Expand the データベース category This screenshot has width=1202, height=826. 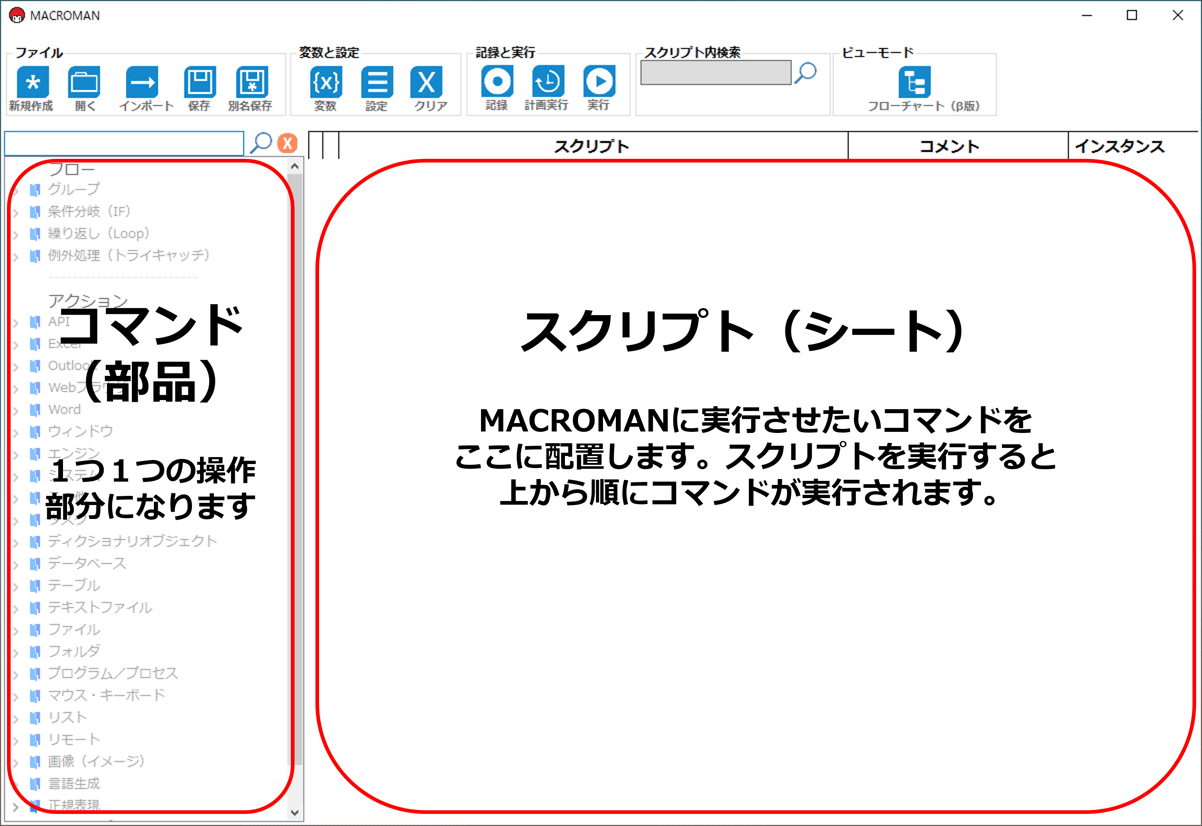16,564
